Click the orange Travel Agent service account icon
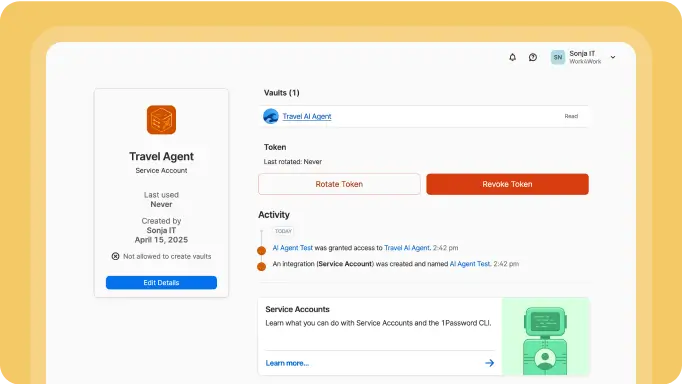 [161, 120]
